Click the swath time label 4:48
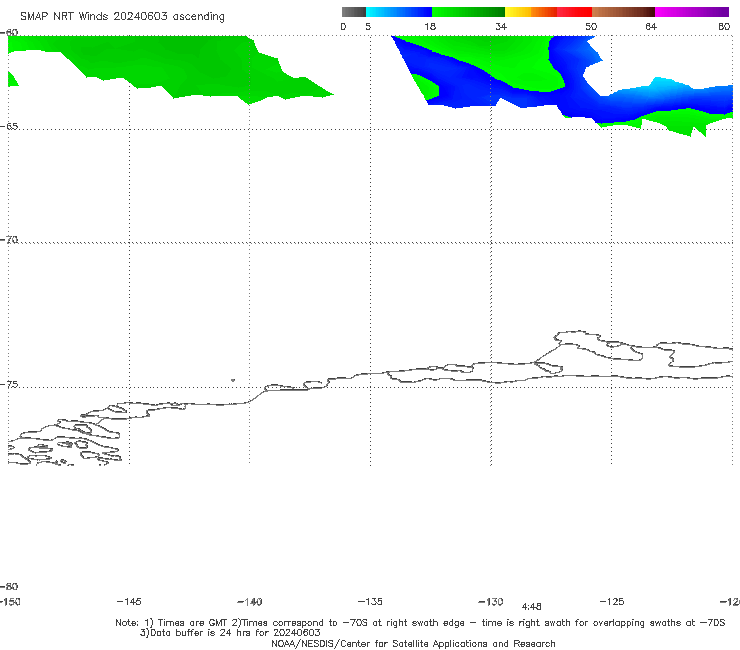The image size is (740, 650). pyautogui.click(x=531, y=607)
